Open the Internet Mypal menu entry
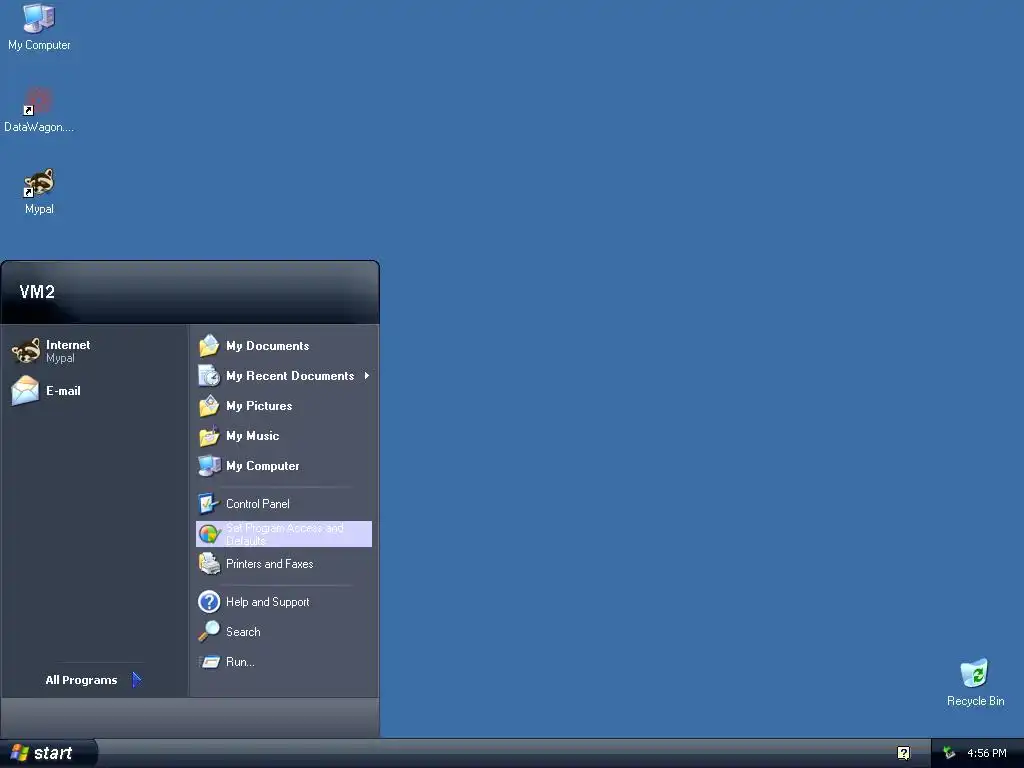 pyautogui.click(x=95, y=351)
